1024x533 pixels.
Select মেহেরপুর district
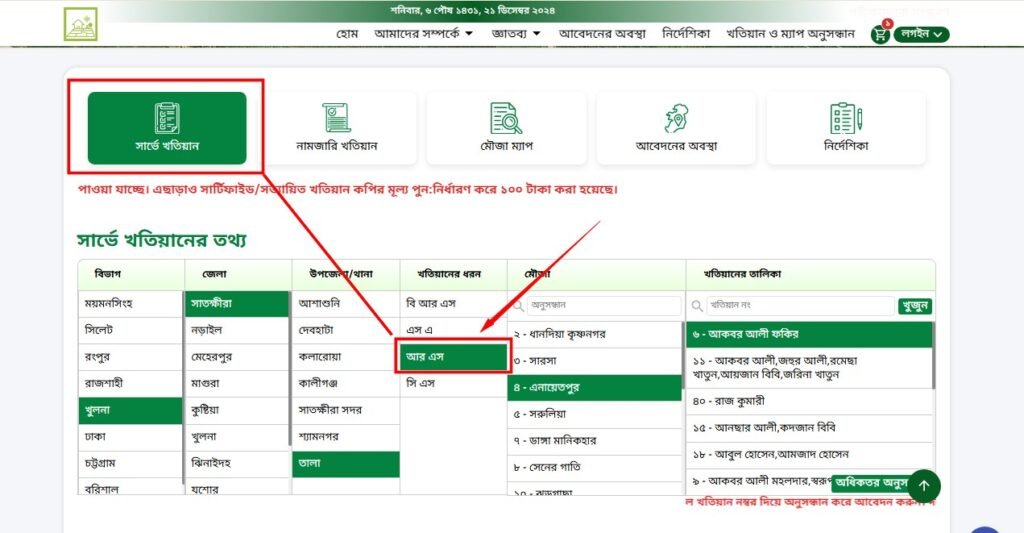tap(237, 357)
